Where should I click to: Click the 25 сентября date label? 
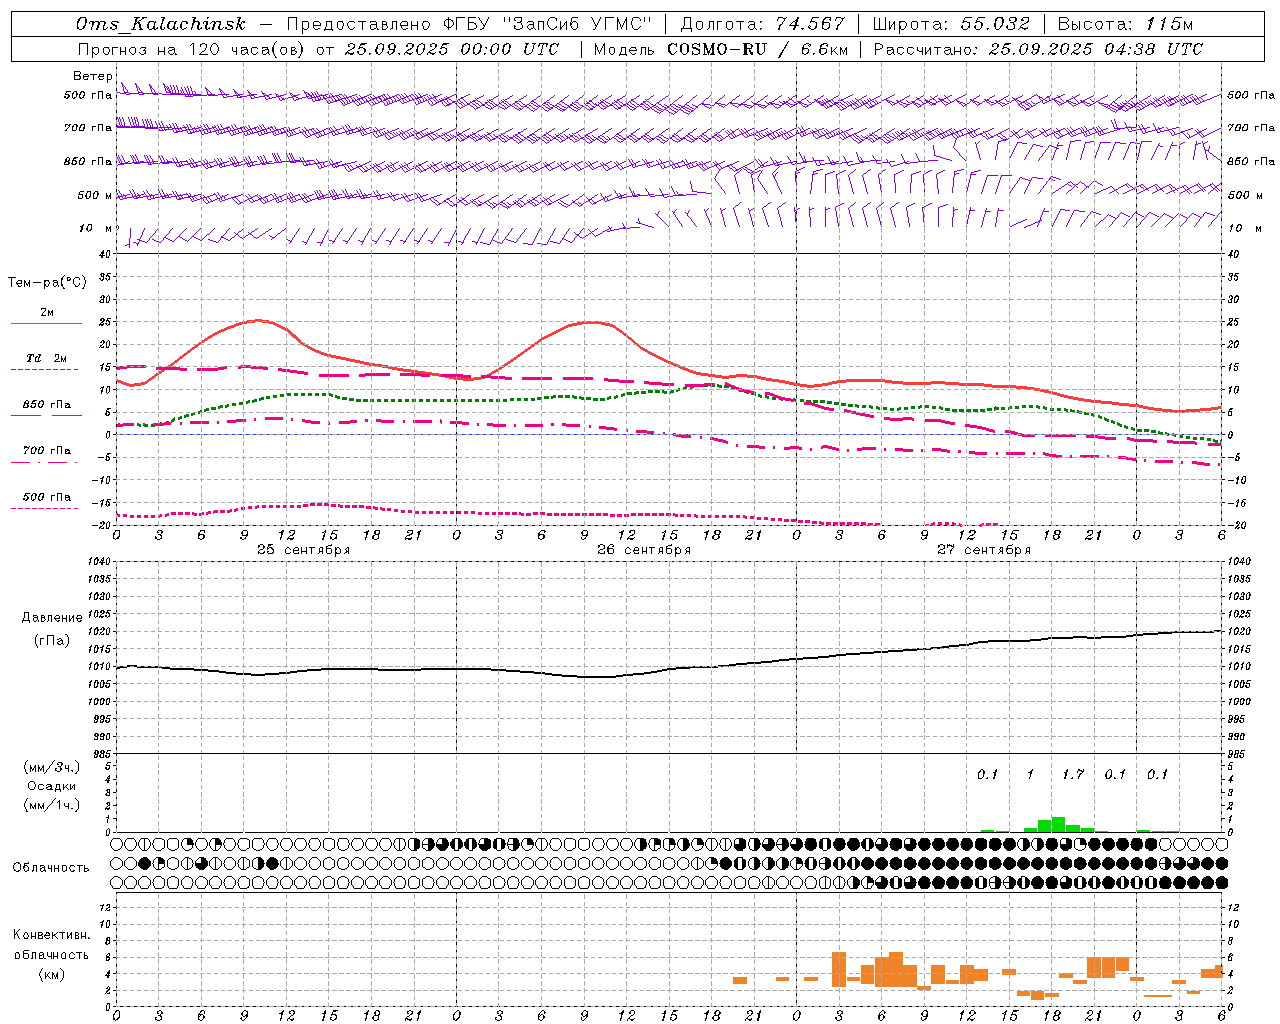[x=303, y=550]
